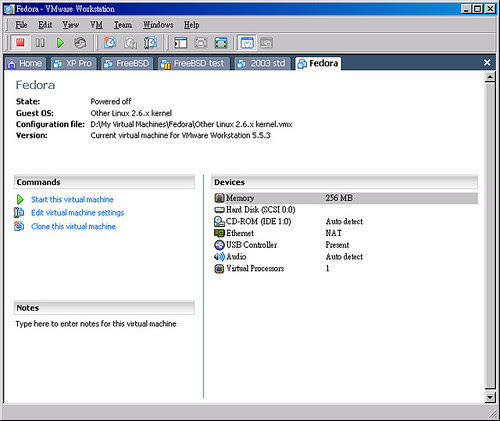The image size is (500, 421).
Task: Open the VM menu
Action: tap(96, 25)
